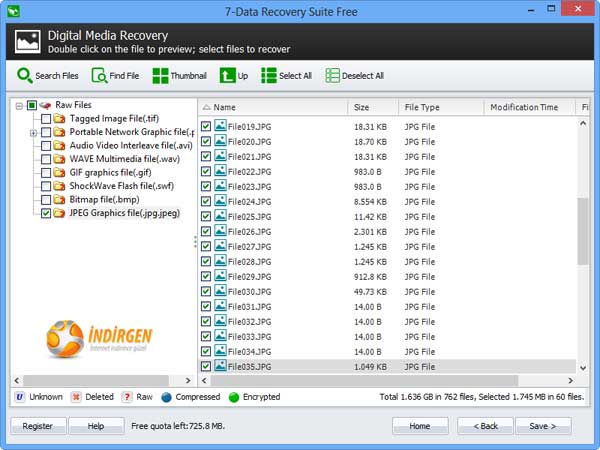Screen dimensions: 600x450
Task: Sort by Modification Time column header
Action: point(530,107)
